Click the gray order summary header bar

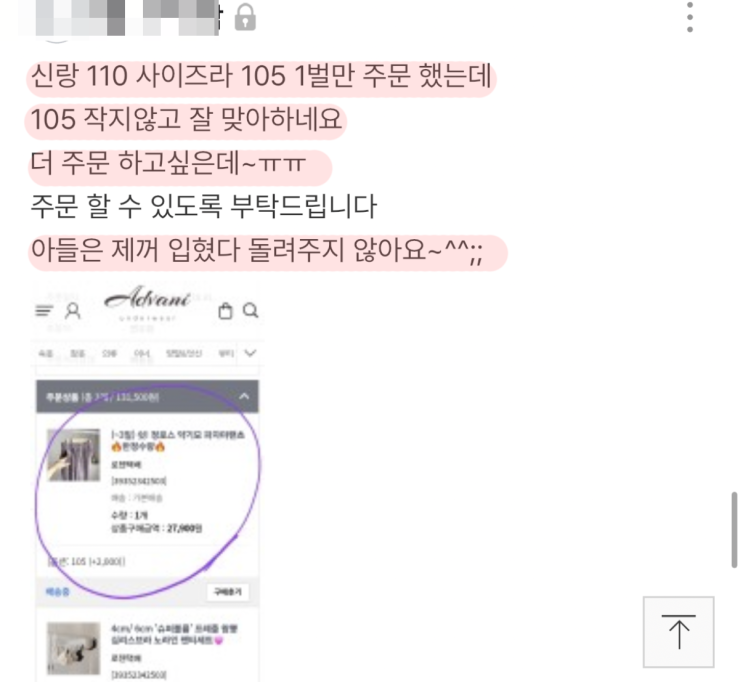pyautogui.click(x=147, y=396)
